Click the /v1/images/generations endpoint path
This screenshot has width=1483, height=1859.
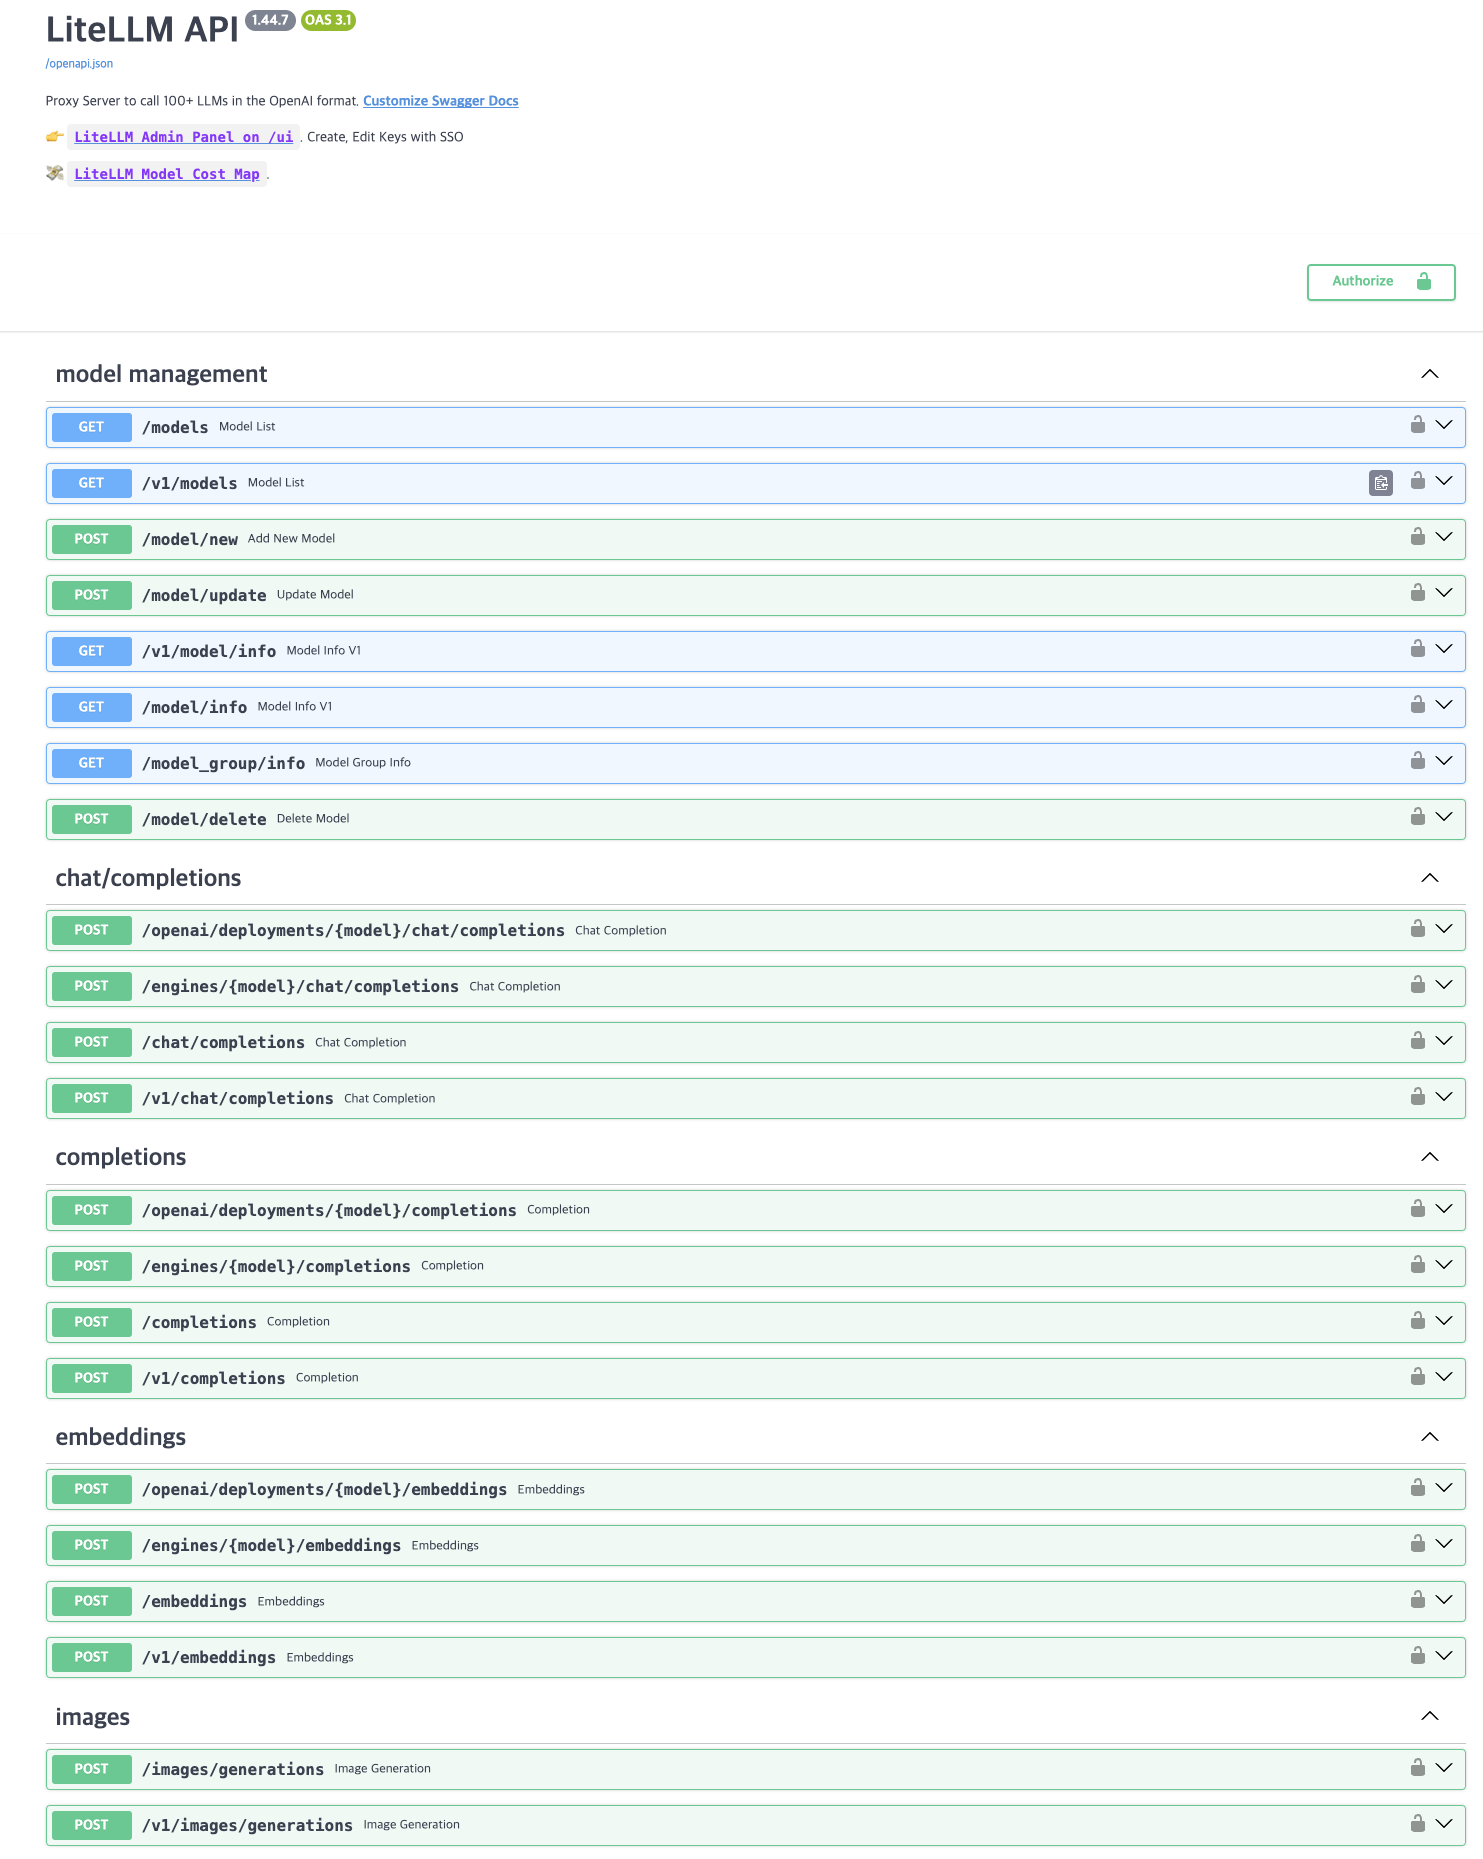(x=247, y=1825)
